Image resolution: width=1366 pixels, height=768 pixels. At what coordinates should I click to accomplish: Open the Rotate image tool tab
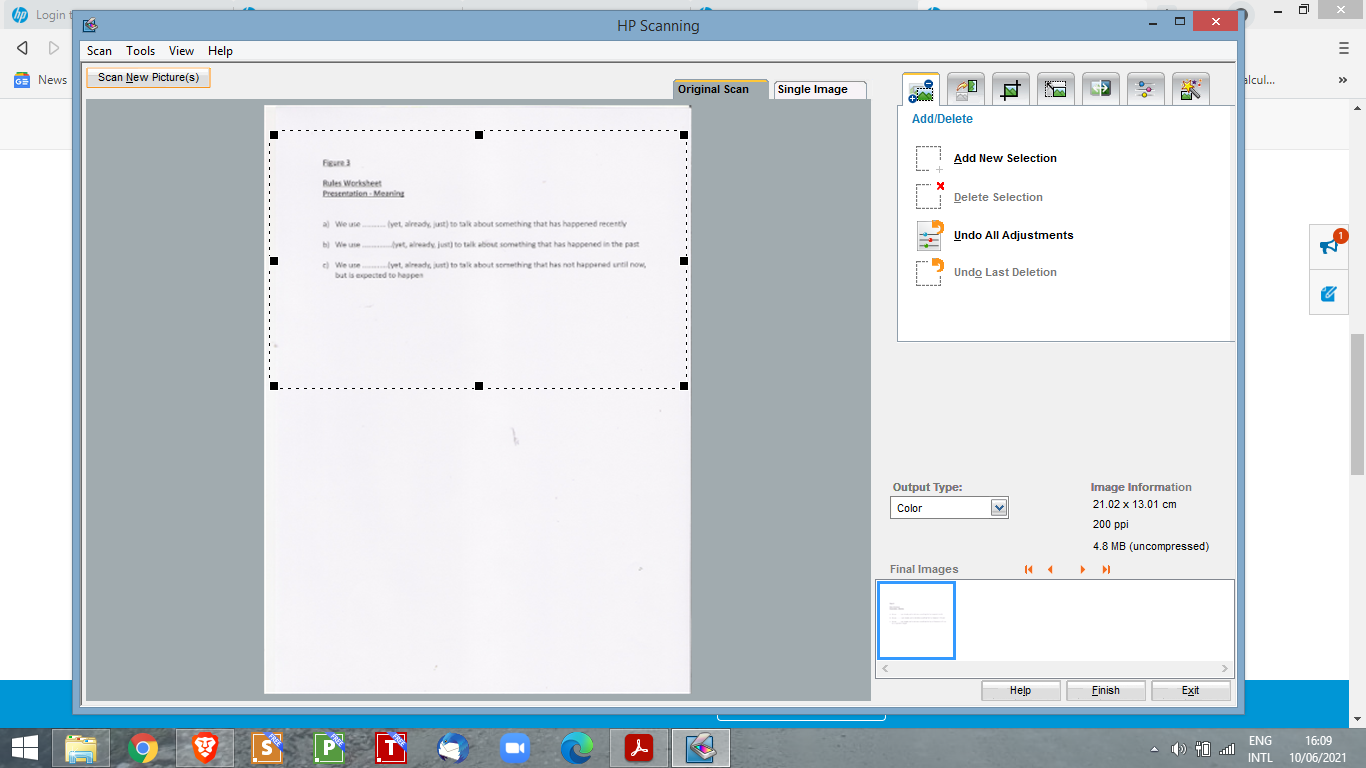pos(966,90)
